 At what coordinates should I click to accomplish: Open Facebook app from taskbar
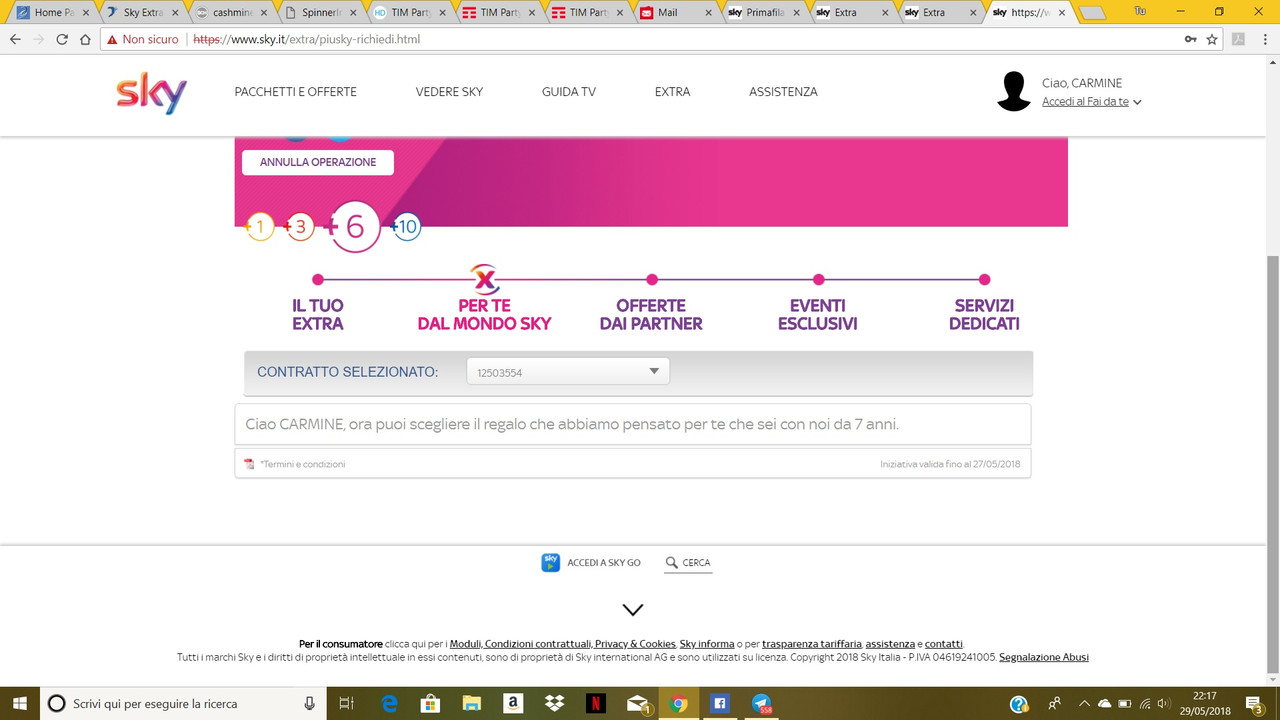(719, 703)
